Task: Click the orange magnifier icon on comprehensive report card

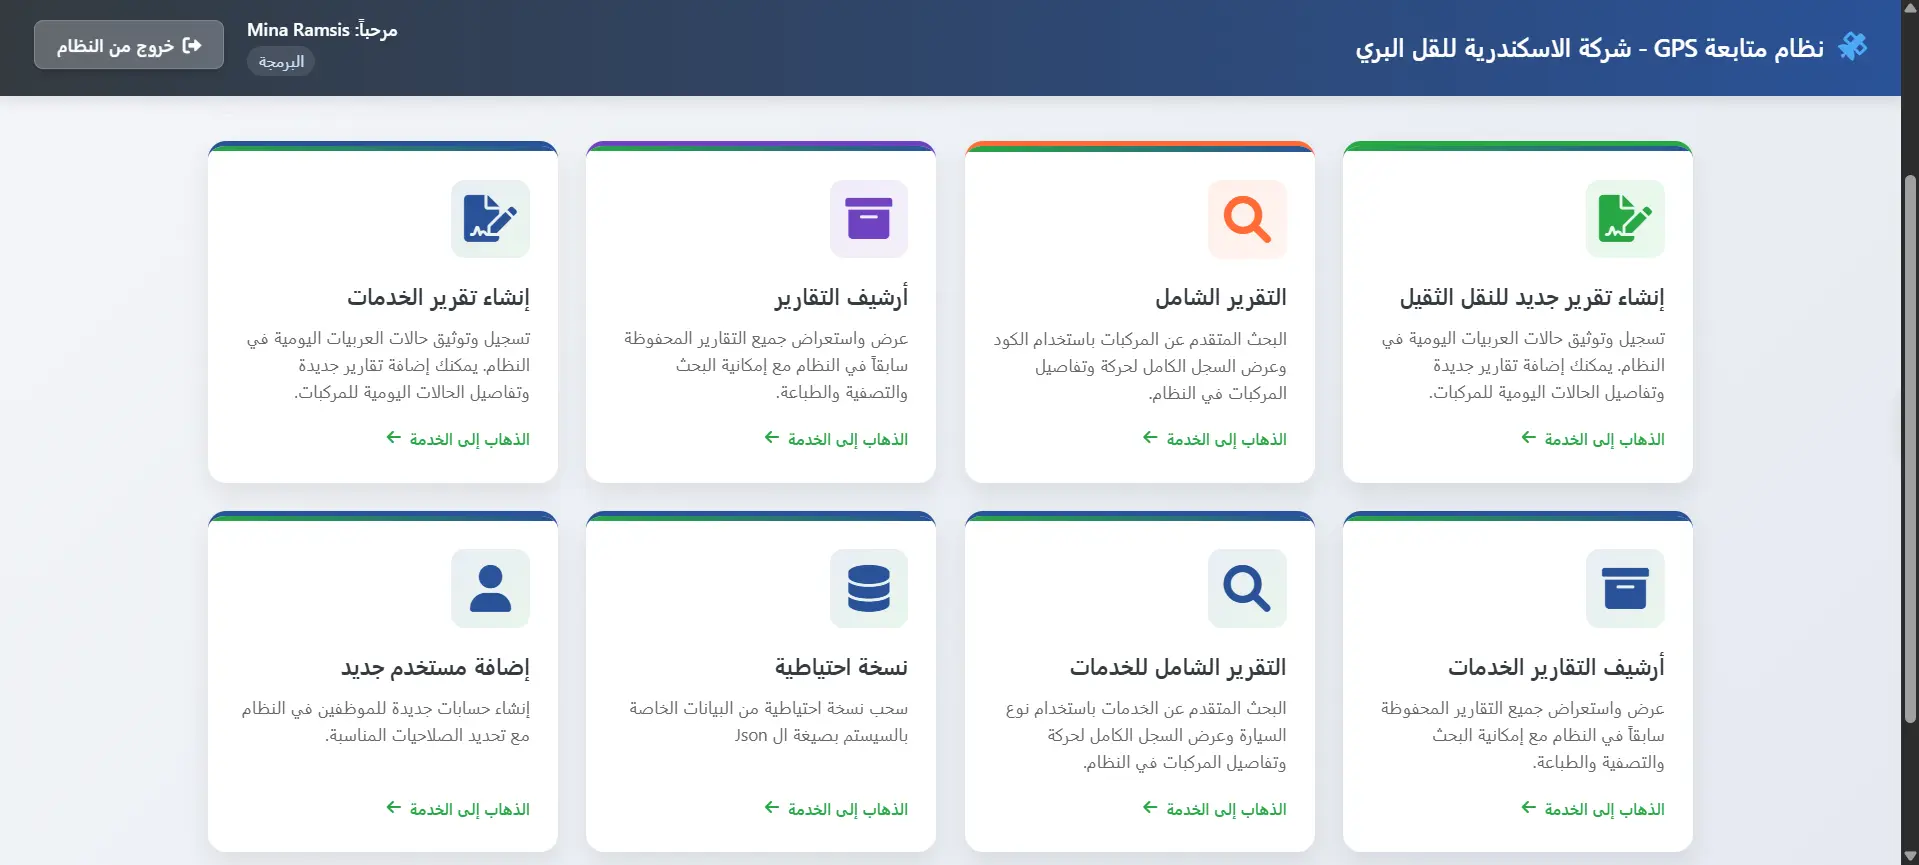Action: click(x=1246, y=219)
